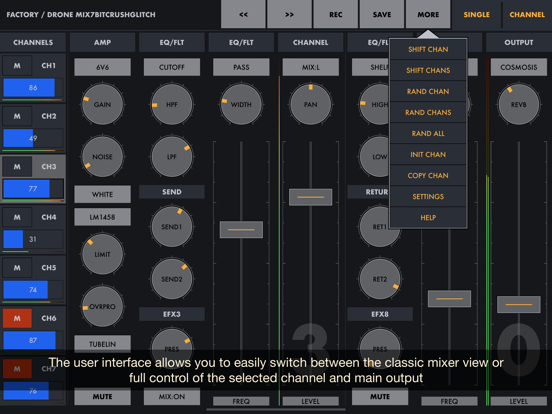The width and height of the screenshot is (552, 414).
Task: Go to next preset with >> button
Action: [289, 14]
